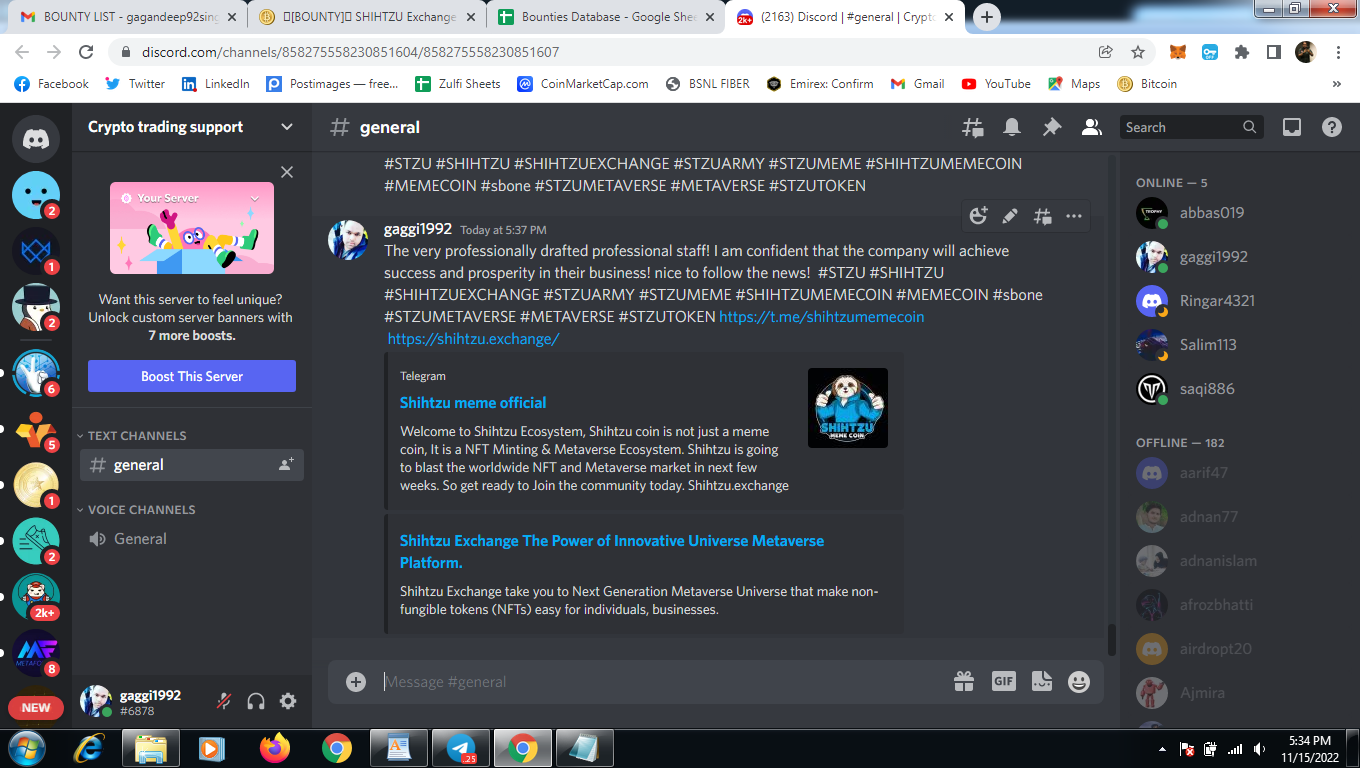
Task: Add reaction to gaggi1992 message
Action: pyautogui.click(x=979, y=215)
